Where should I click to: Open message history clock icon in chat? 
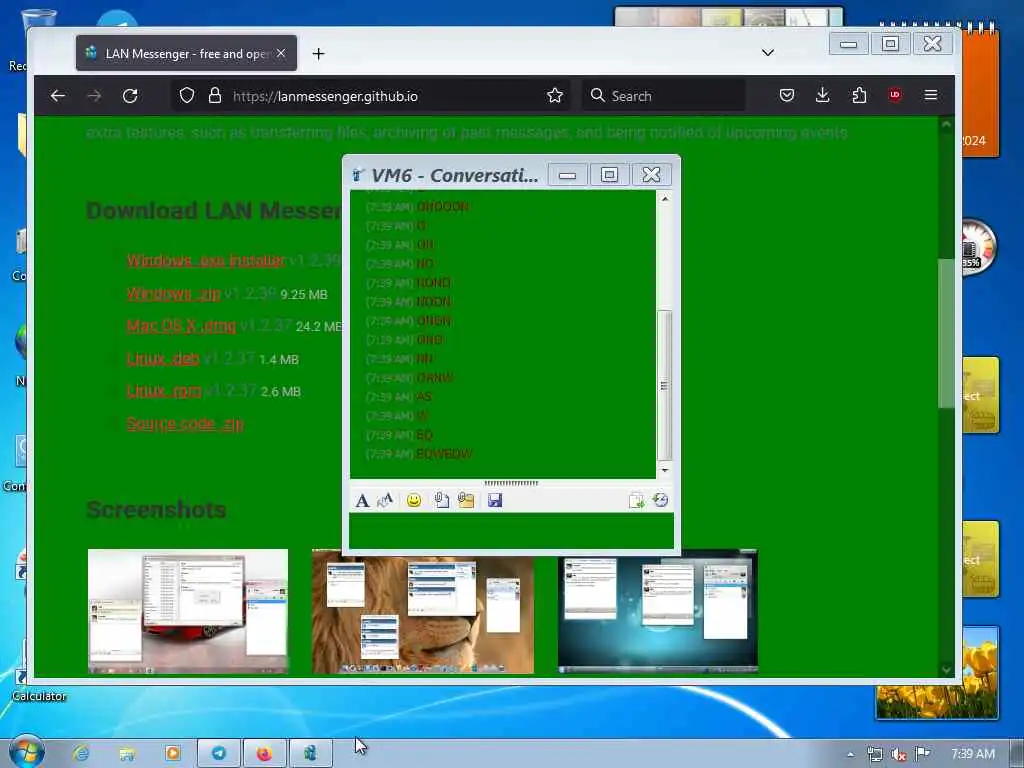[660, 500]
